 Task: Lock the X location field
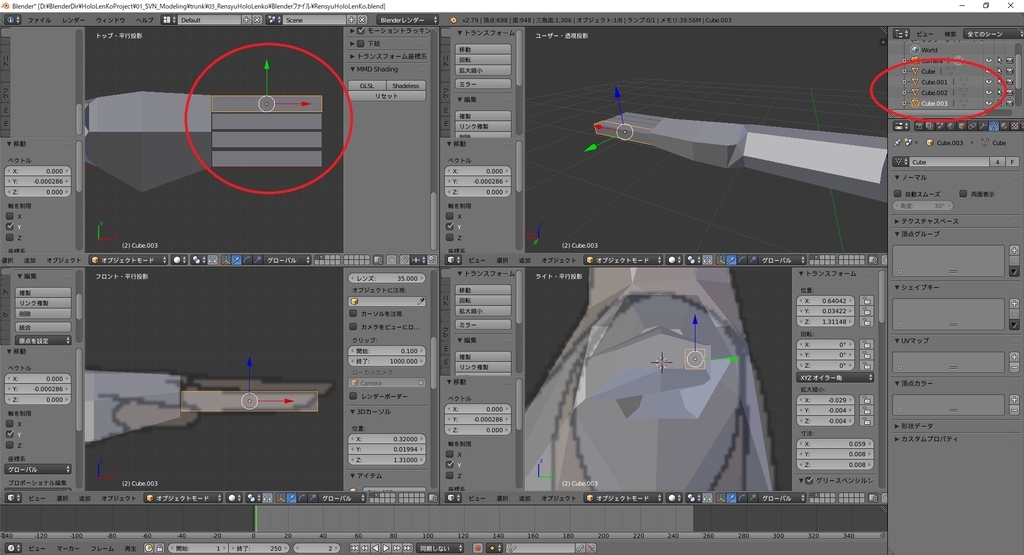point(866,301)
